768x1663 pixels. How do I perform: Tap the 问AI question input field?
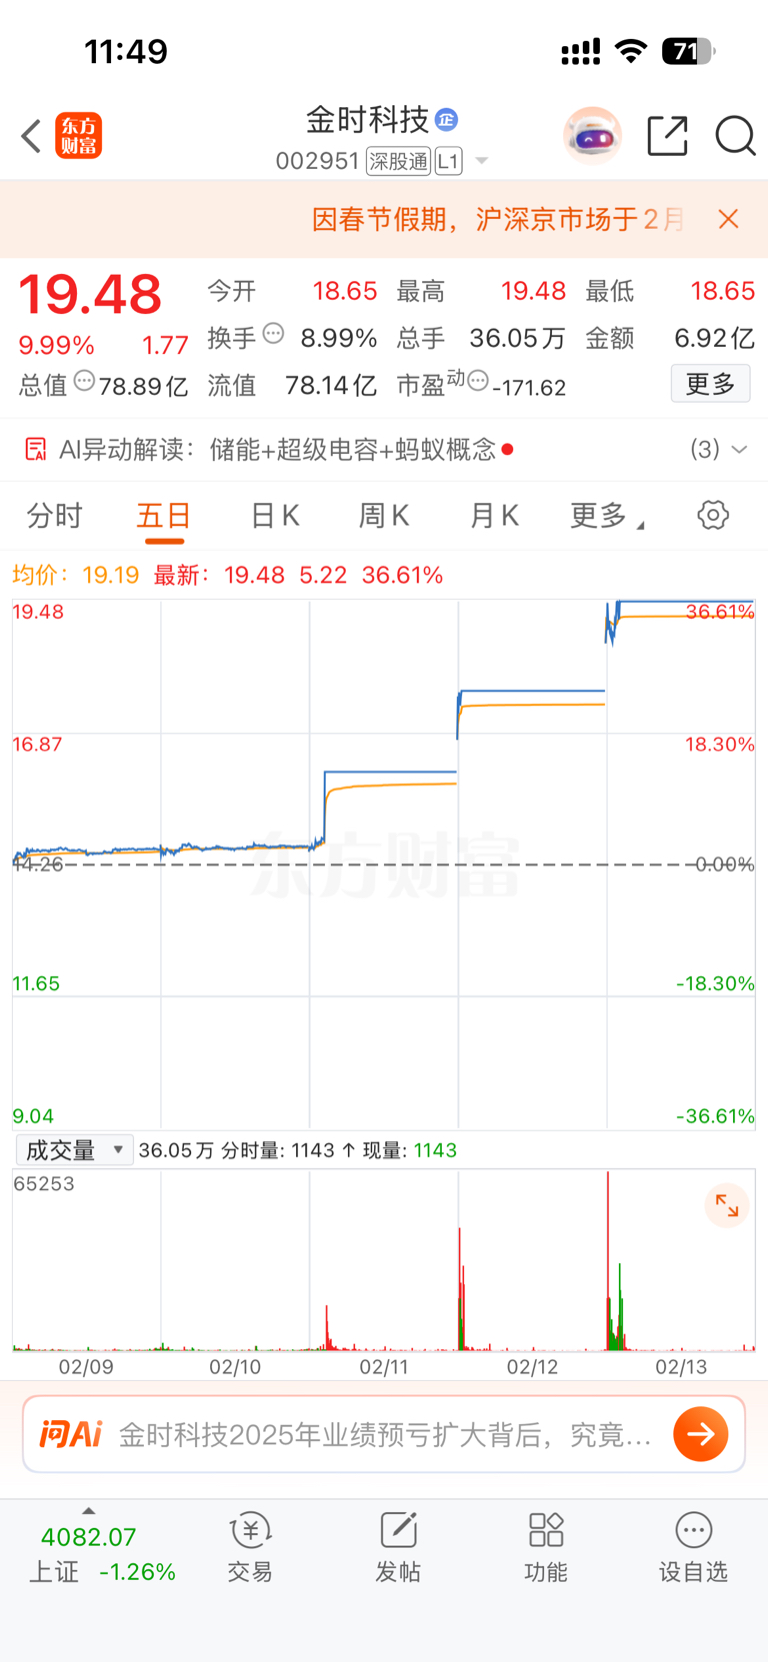[x=385, y=1435]
